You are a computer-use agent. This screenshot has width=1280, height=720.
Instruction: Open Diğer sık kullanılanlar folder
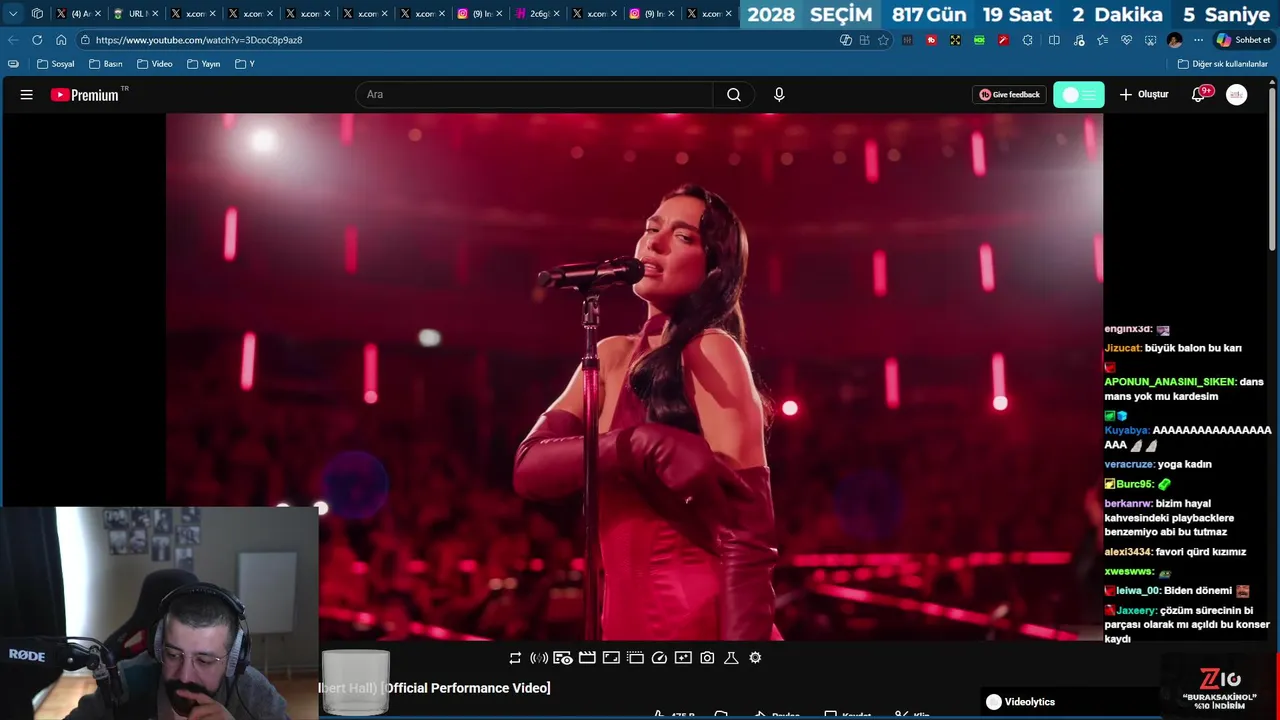tap(1222, 64)
